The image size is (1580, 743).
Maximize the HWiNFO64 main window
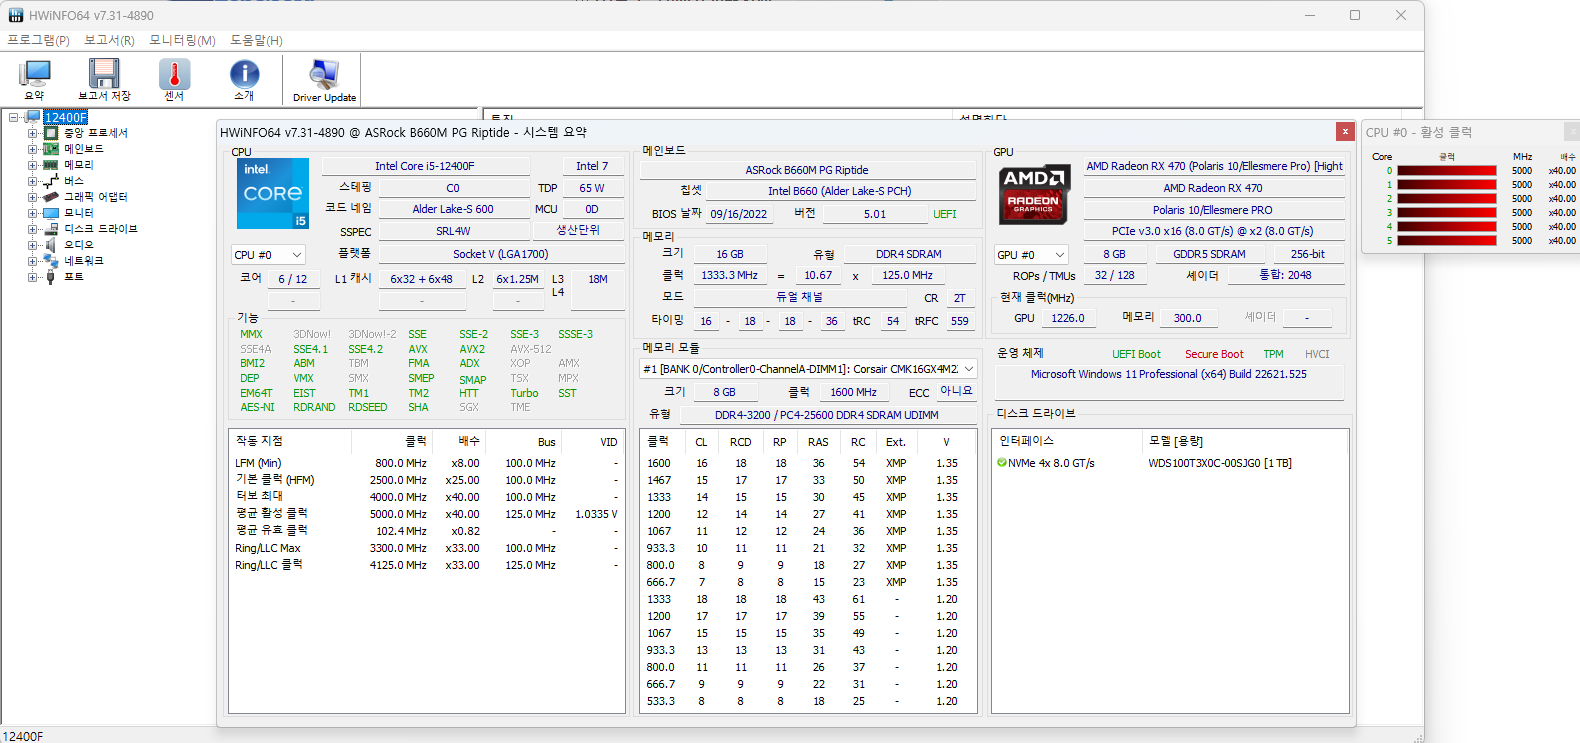[x=1355, y=15]
